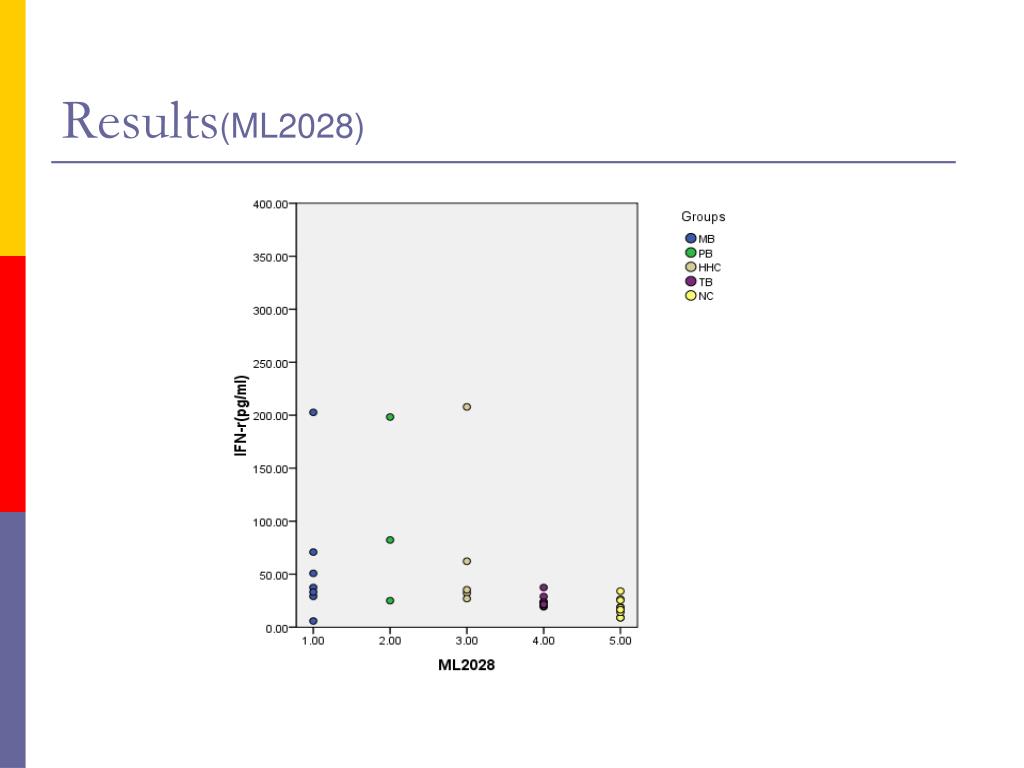Click the HHC tan point near 60
The height and width of the screenshot is (768, 1024).
coord(467,561)
